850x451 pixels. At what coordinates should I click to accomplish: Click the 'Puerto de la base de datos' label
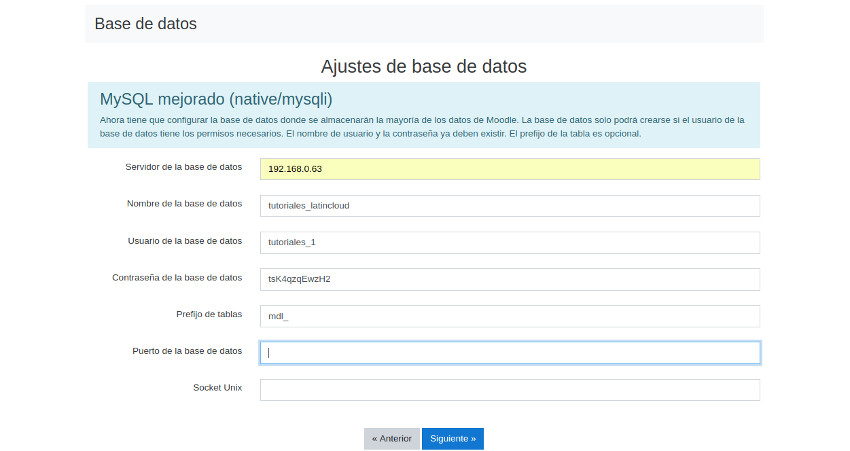(187, 351)
